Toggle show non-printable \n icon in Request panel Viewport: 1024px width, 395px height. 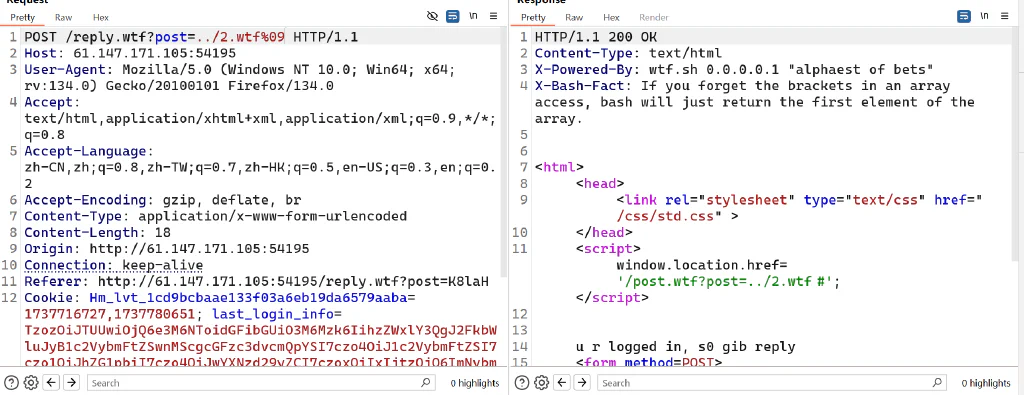pyautogui.click(x=473, y=16)
